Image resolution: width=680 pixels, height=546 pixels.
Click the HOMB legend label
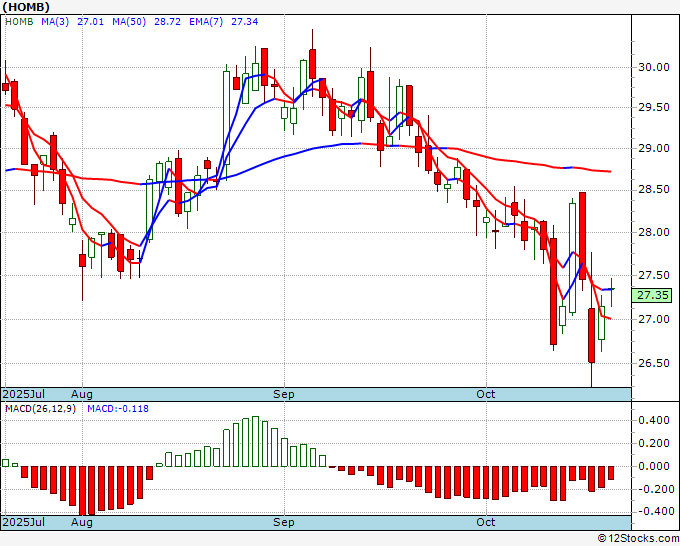(19, 22)
